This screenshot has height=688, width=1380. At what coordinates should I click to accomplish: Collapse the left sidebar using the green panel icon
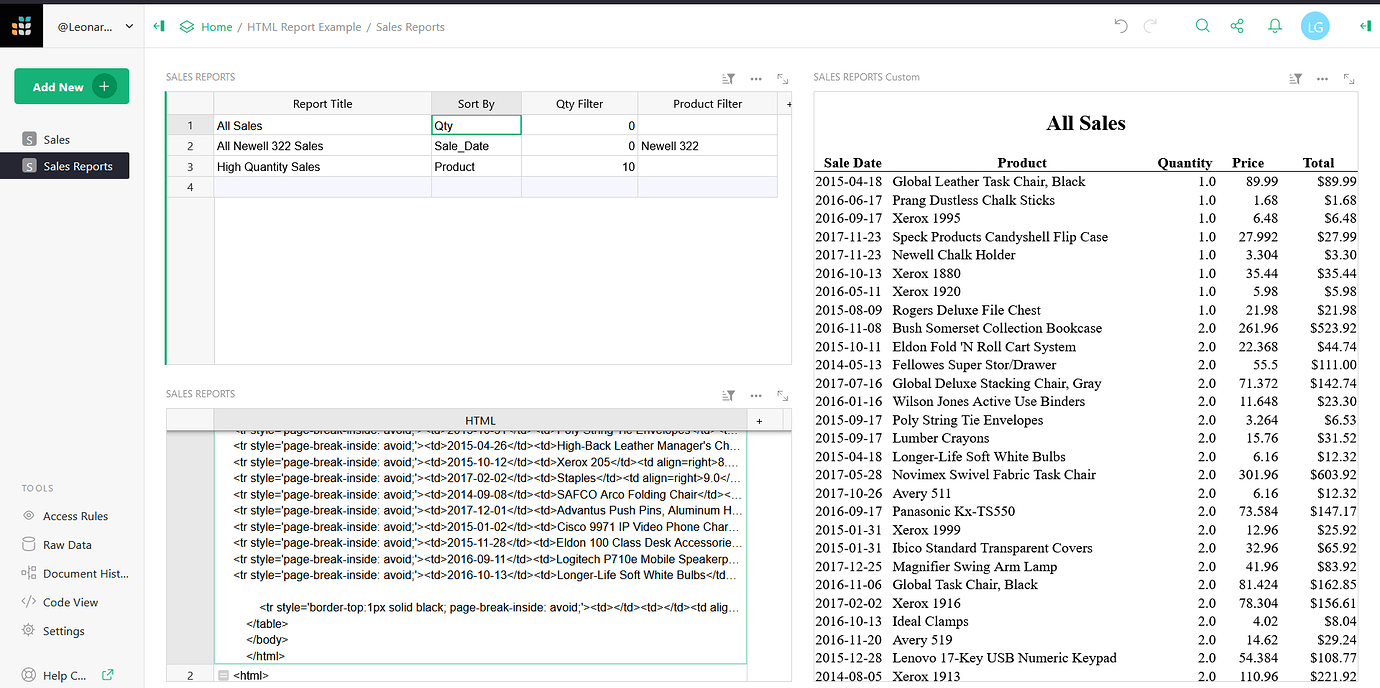pos(158,26)
